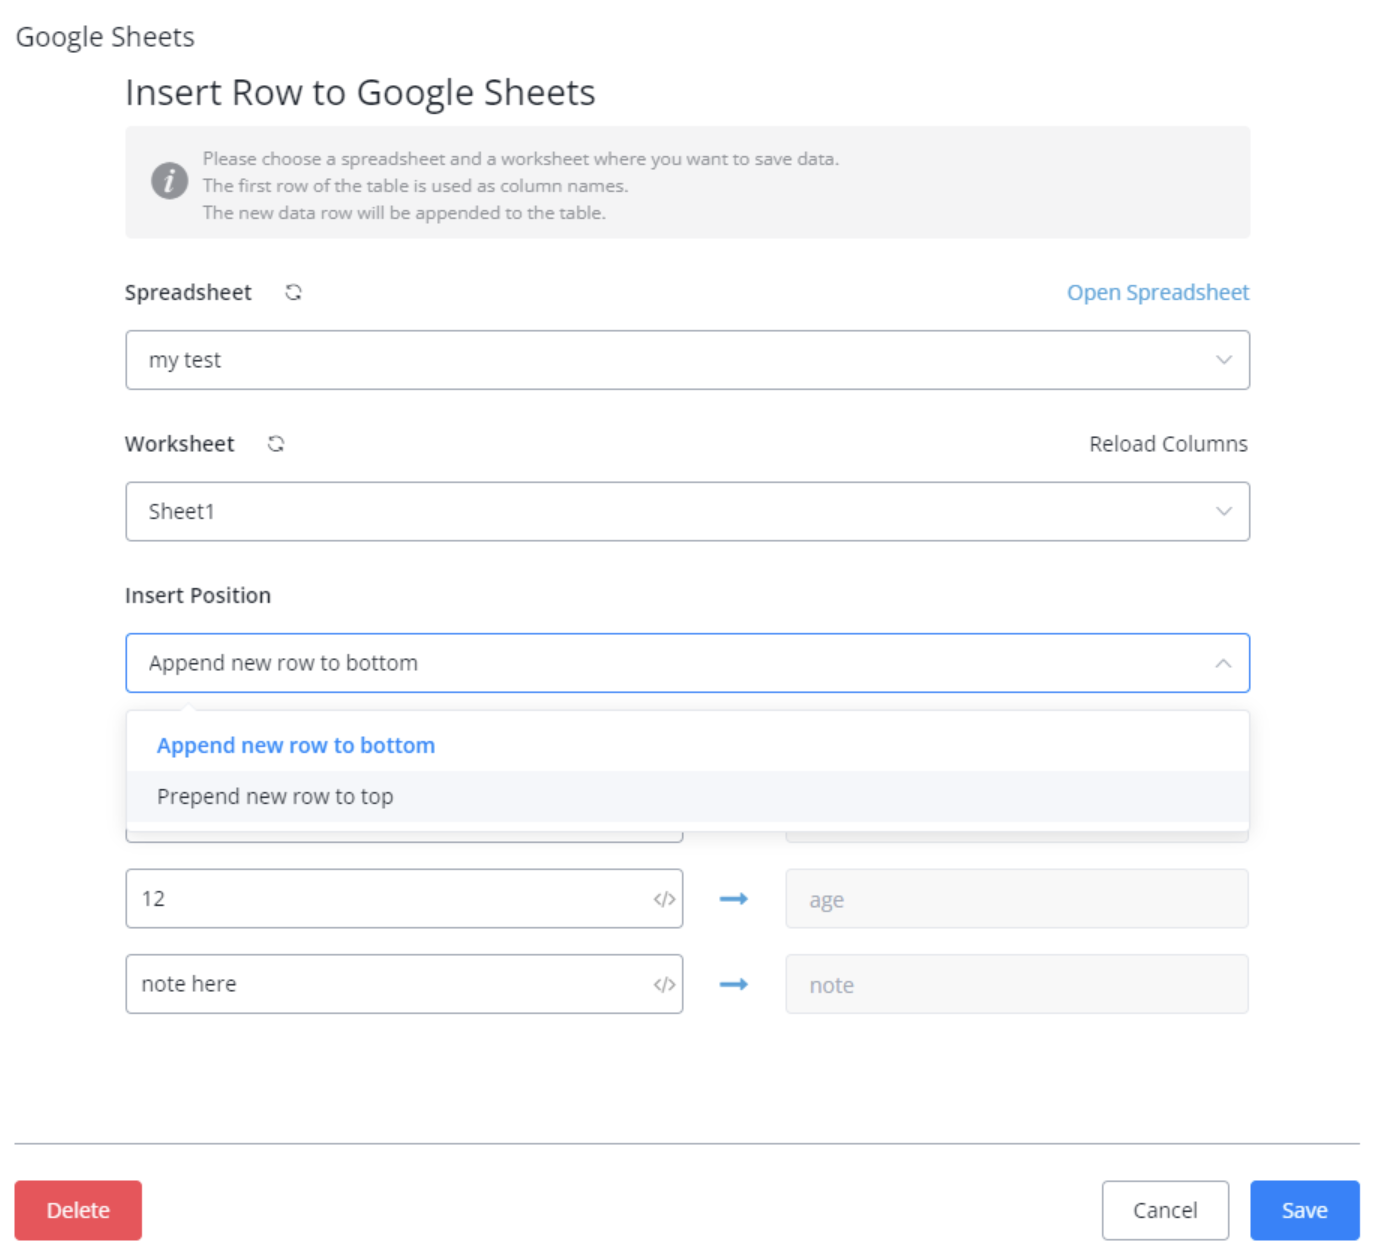The image size is (1380, 1258).
Task: Open code editor for the '12' field
Action: [664, 899]
